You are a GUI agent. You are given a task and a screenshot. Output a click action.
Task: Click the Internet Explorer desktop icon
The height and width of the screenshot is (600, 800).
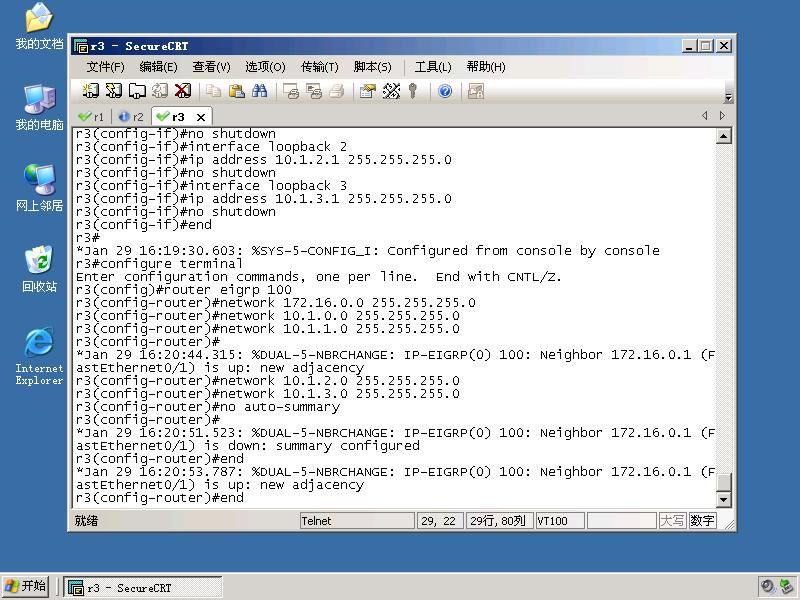pyautogui.click(x=39, y=356)
